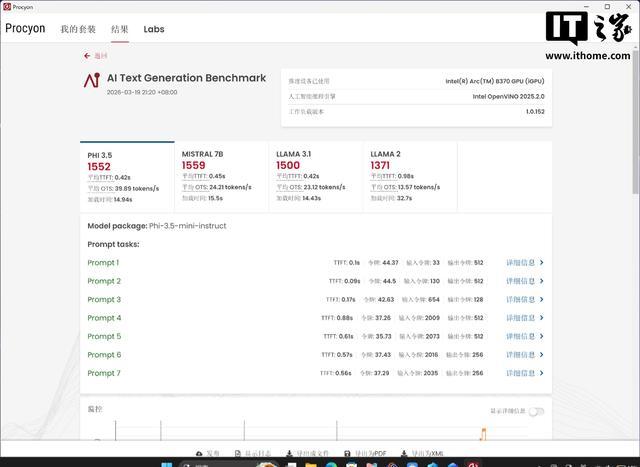
Task: Open File Explorer from the taskbar
Action: click(311, 465)
